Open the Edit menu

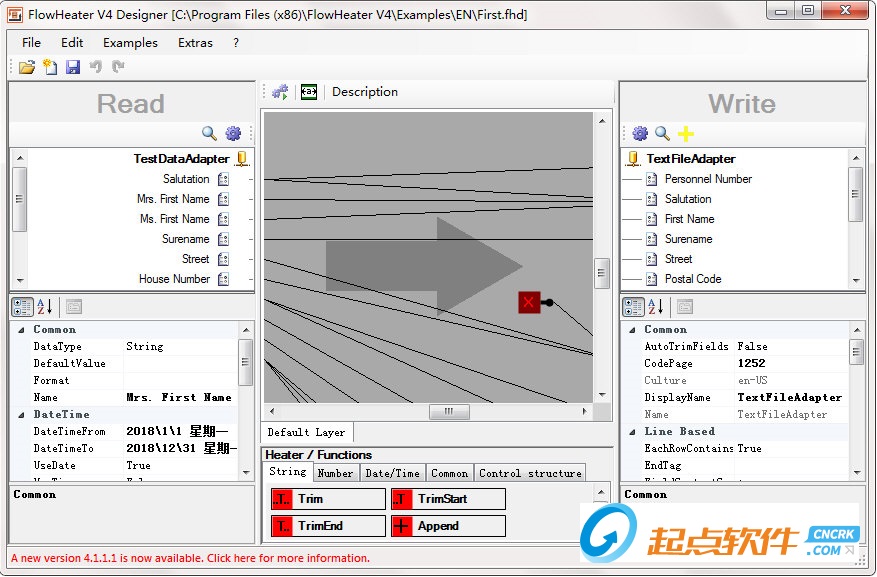(x=72, y=42)
